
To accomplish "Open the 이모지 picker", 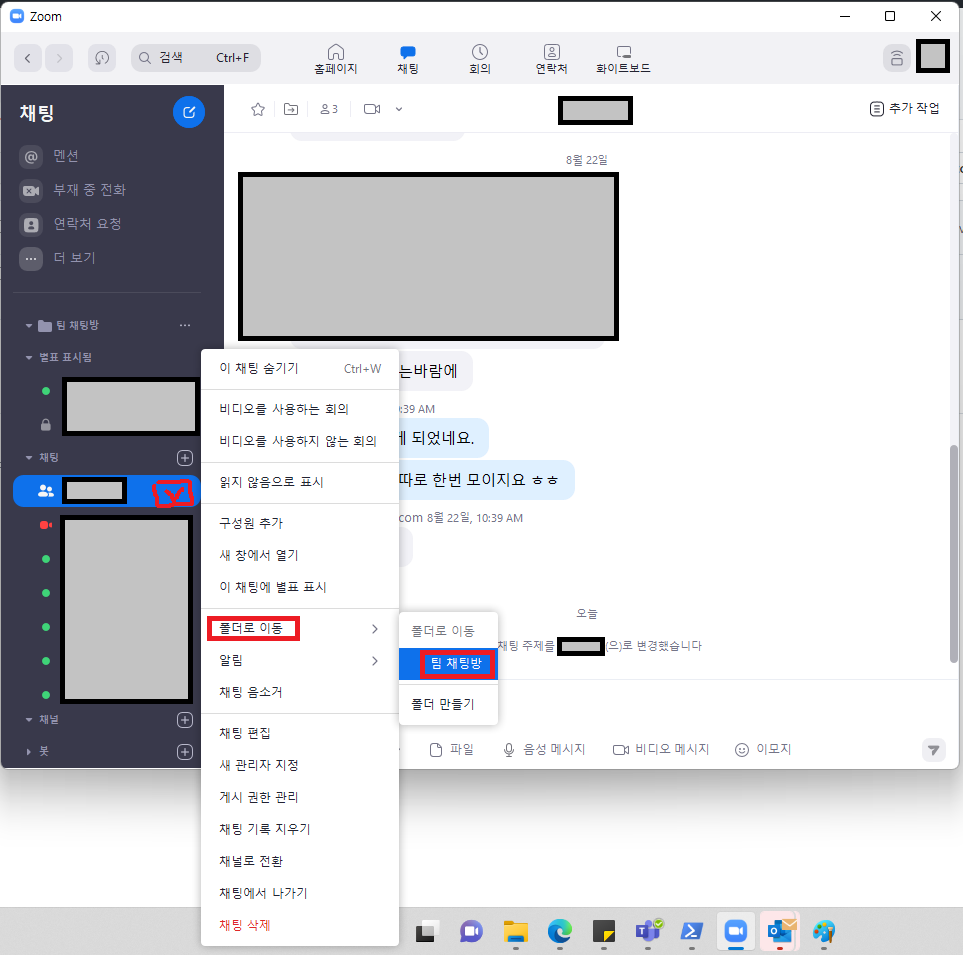I will pyautogui.click(x=763, y=750).
